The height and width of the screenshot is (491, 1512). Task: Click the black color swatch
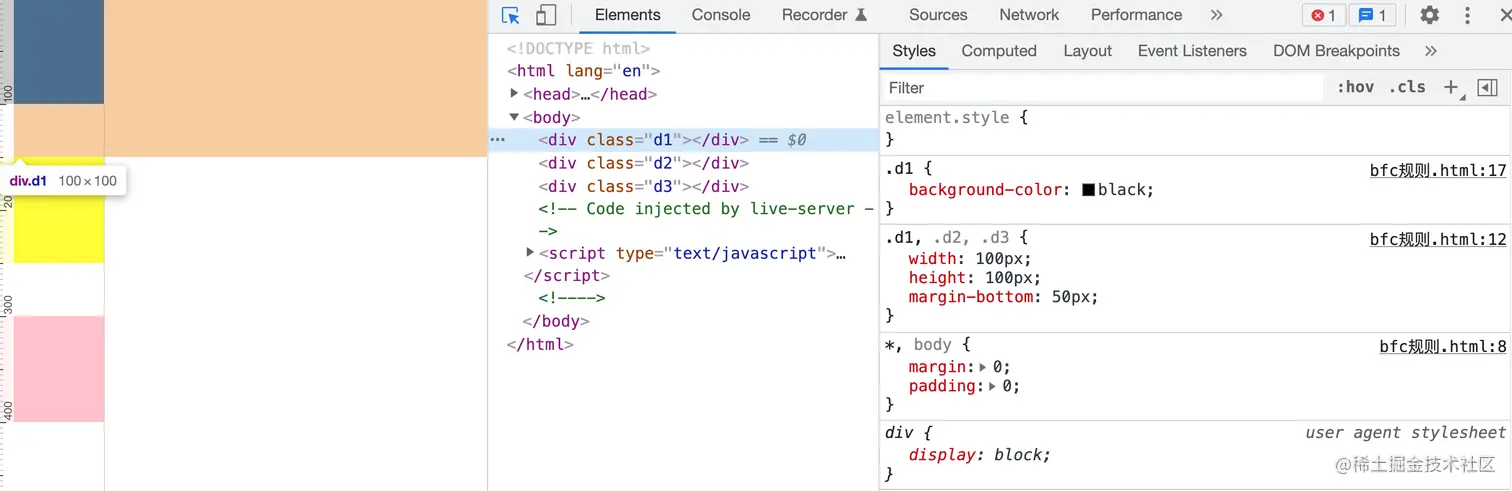click(x=1088, y=190)
